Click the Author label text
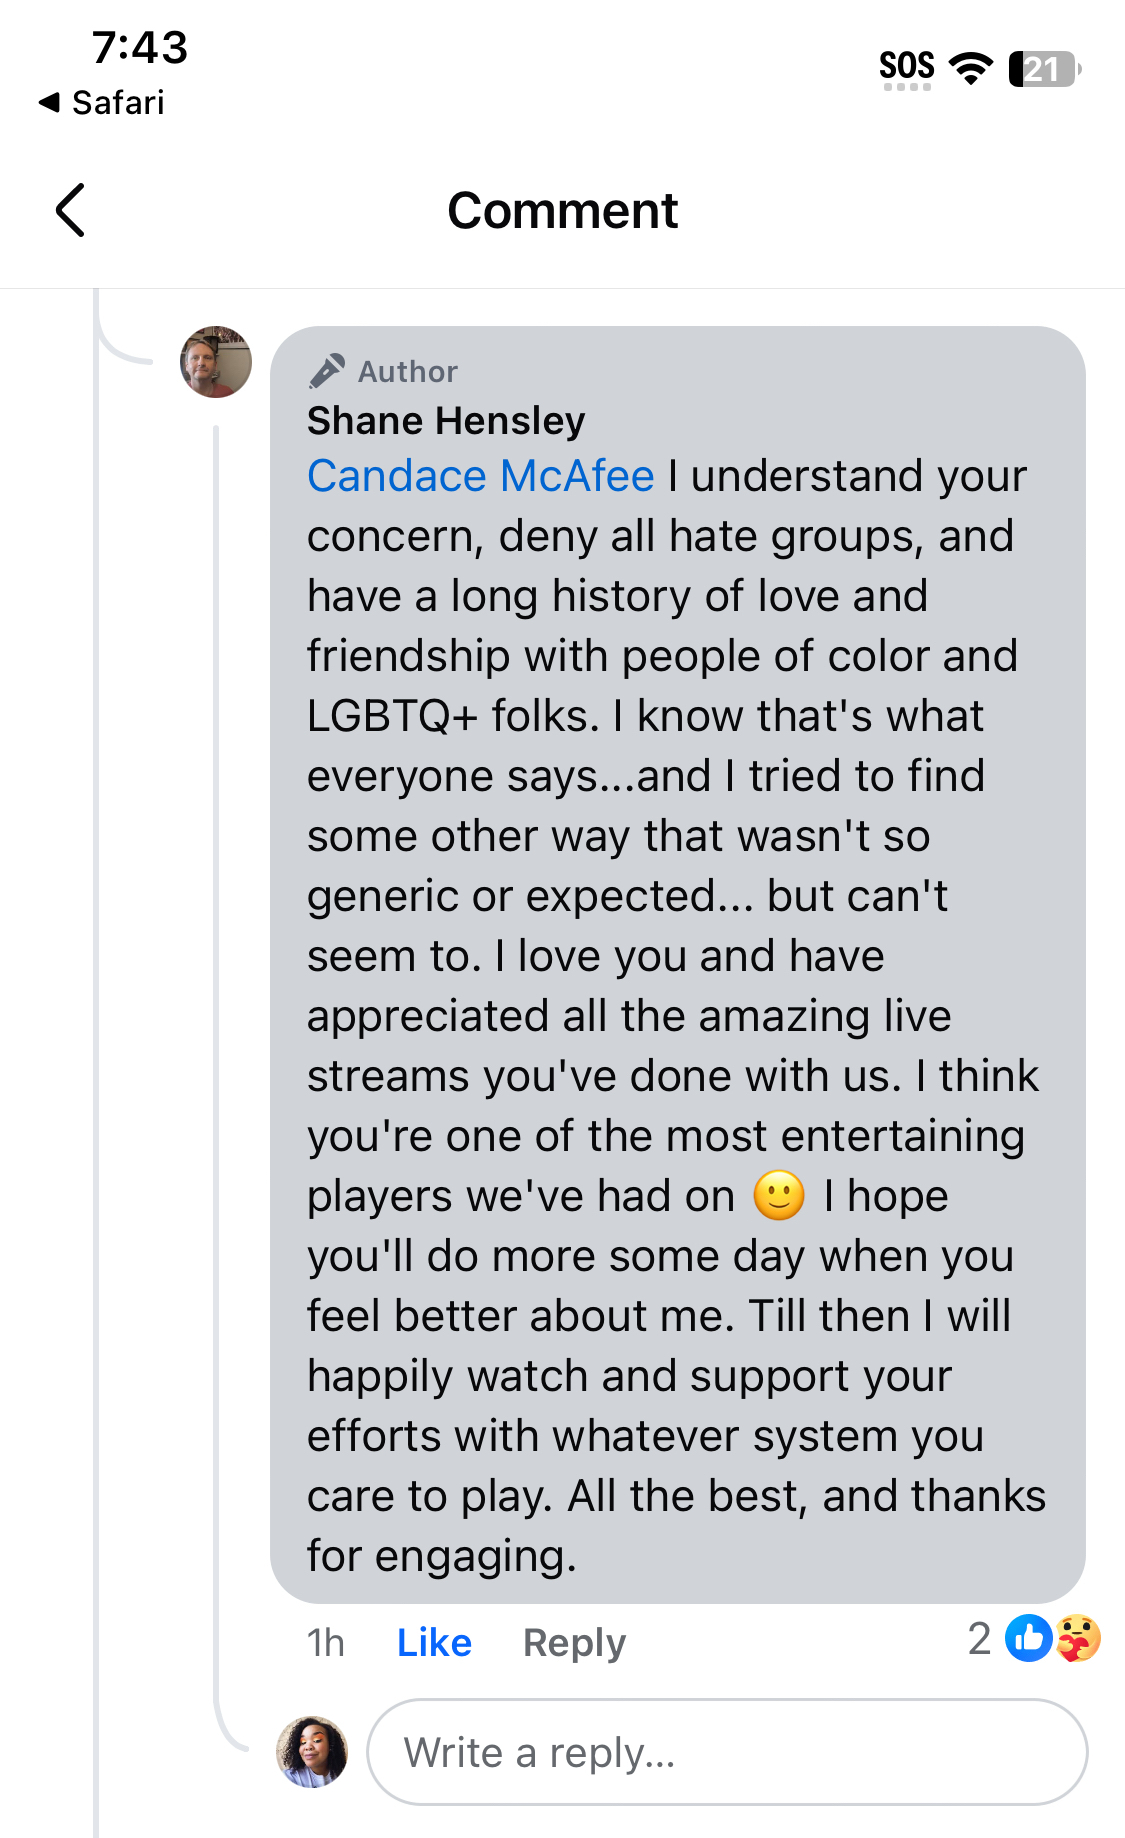Image resolution: width=1125 pixels, height=1838 pixels. [x=408, y=372]
